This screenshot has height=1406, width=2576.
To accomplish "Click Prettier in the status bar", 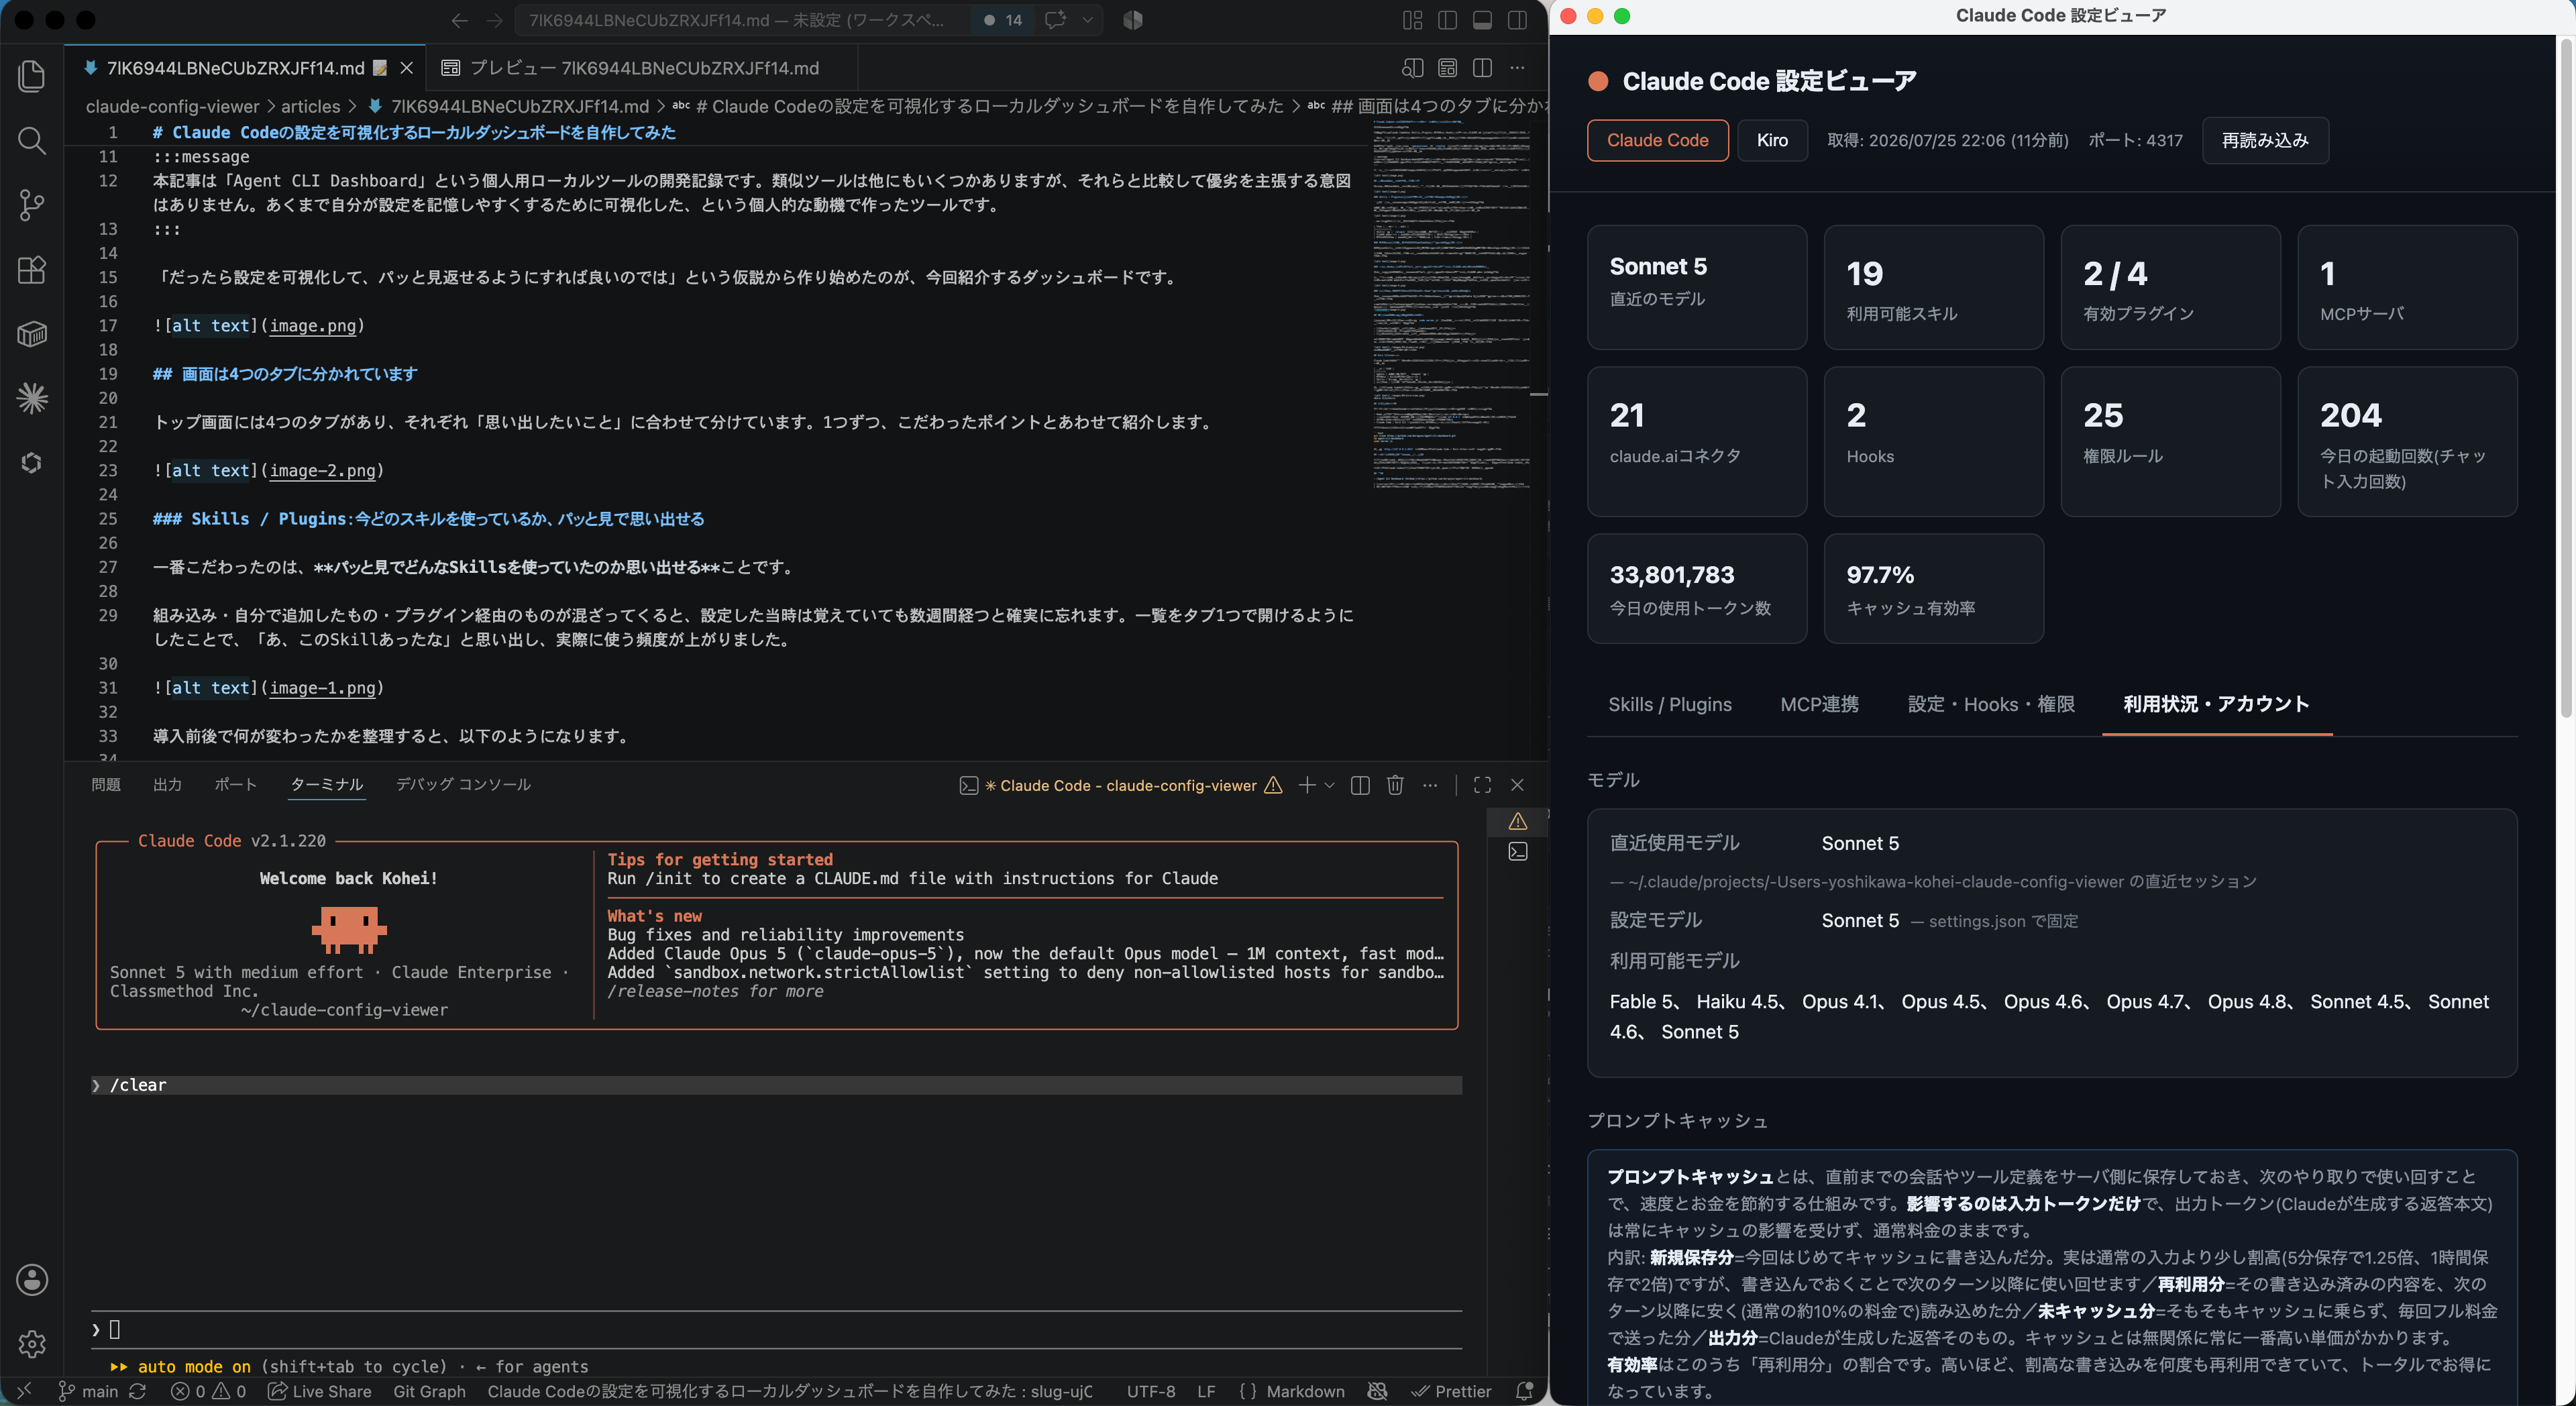I will pyautogui.click(x=1451, y=1391).
